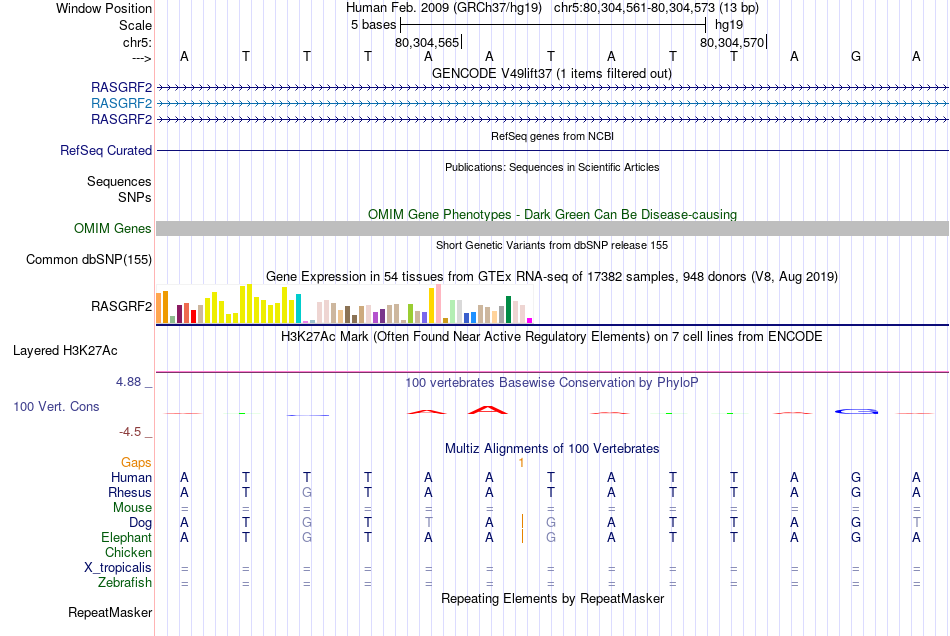Screen dimensions: 950x636
Task: Click the RASGRF2 label beside the GTEx bar chart
Action: 121,306
